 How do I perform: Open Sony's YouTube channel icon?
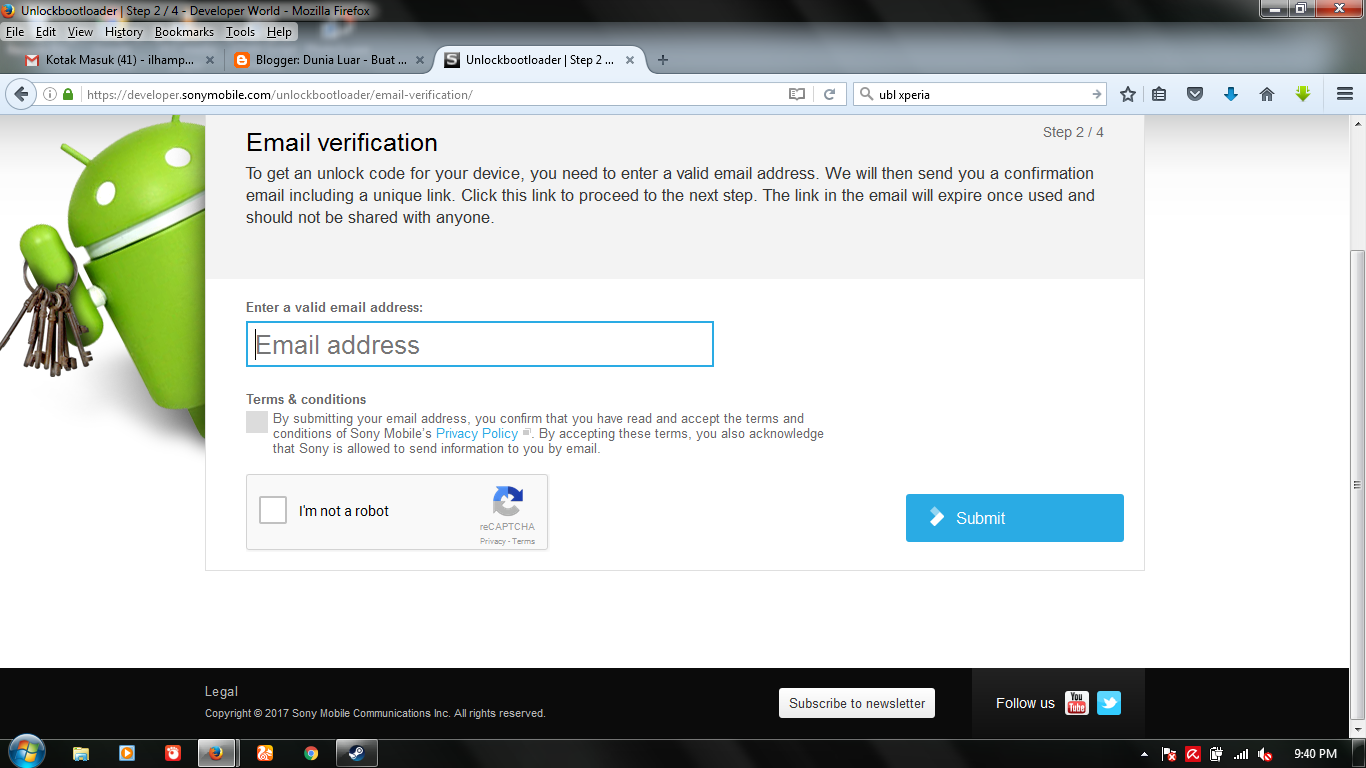1076,703
